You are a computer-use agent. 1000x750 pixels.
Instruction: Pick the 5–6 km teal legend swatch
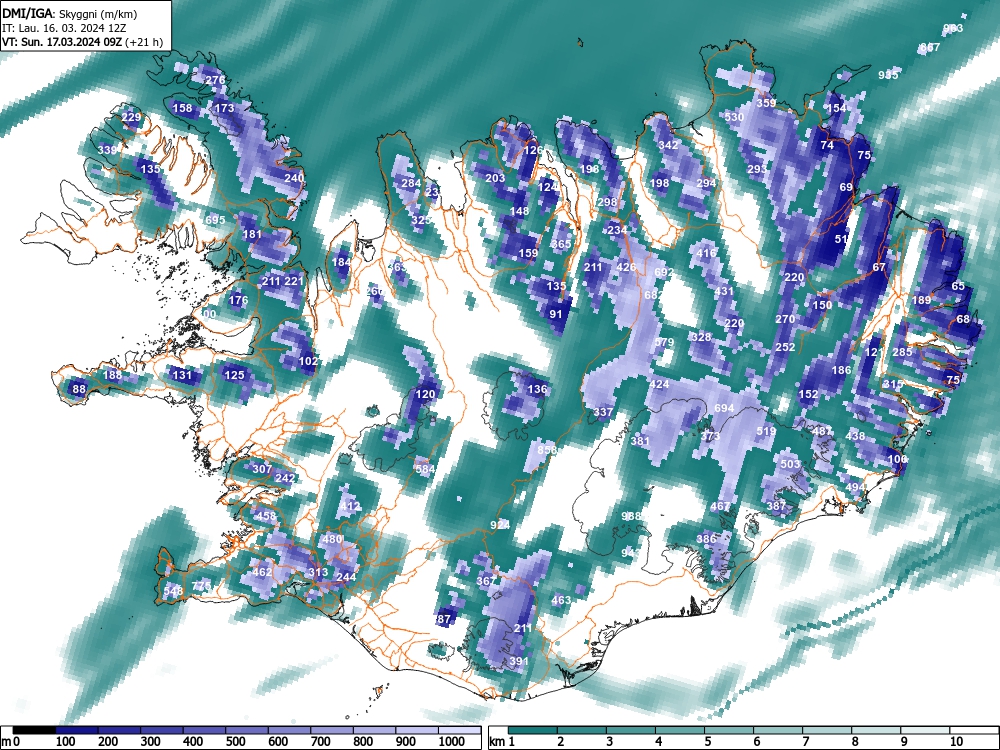coord(730,730)
